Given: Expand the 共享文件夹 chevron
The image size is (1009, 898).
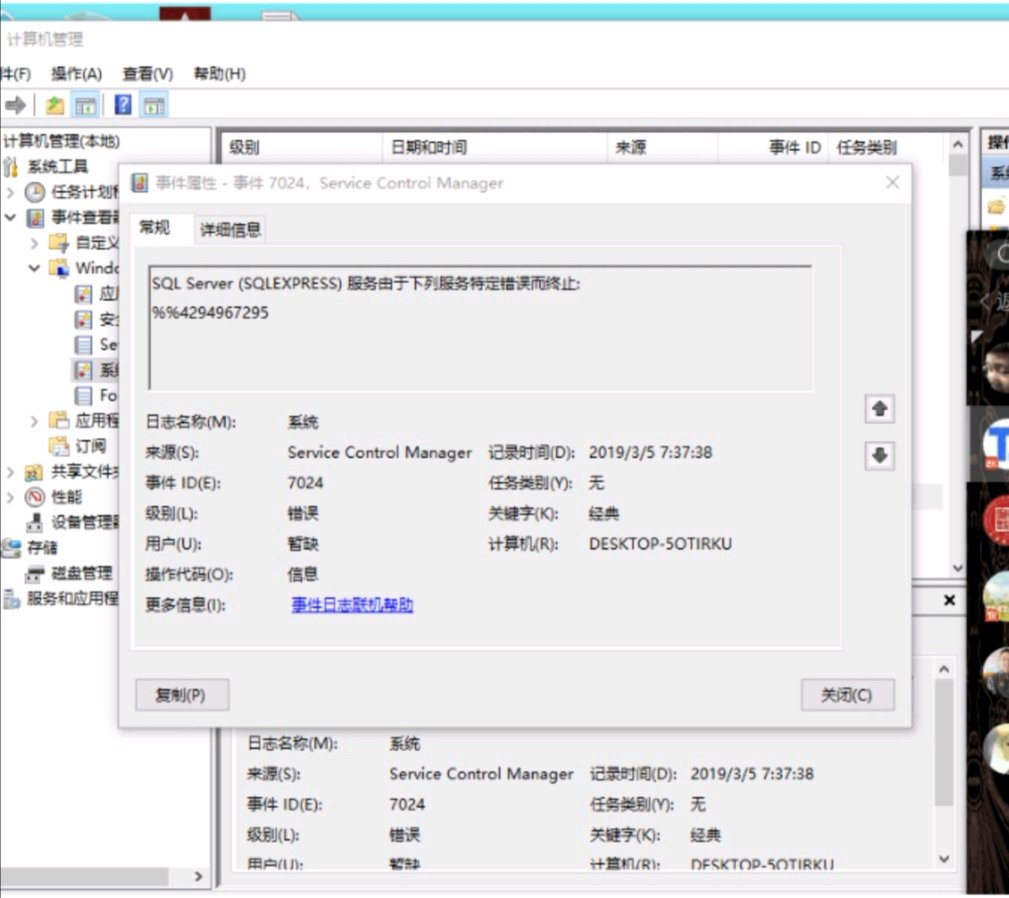Looking at the screenshot, I should pos(10,472).
